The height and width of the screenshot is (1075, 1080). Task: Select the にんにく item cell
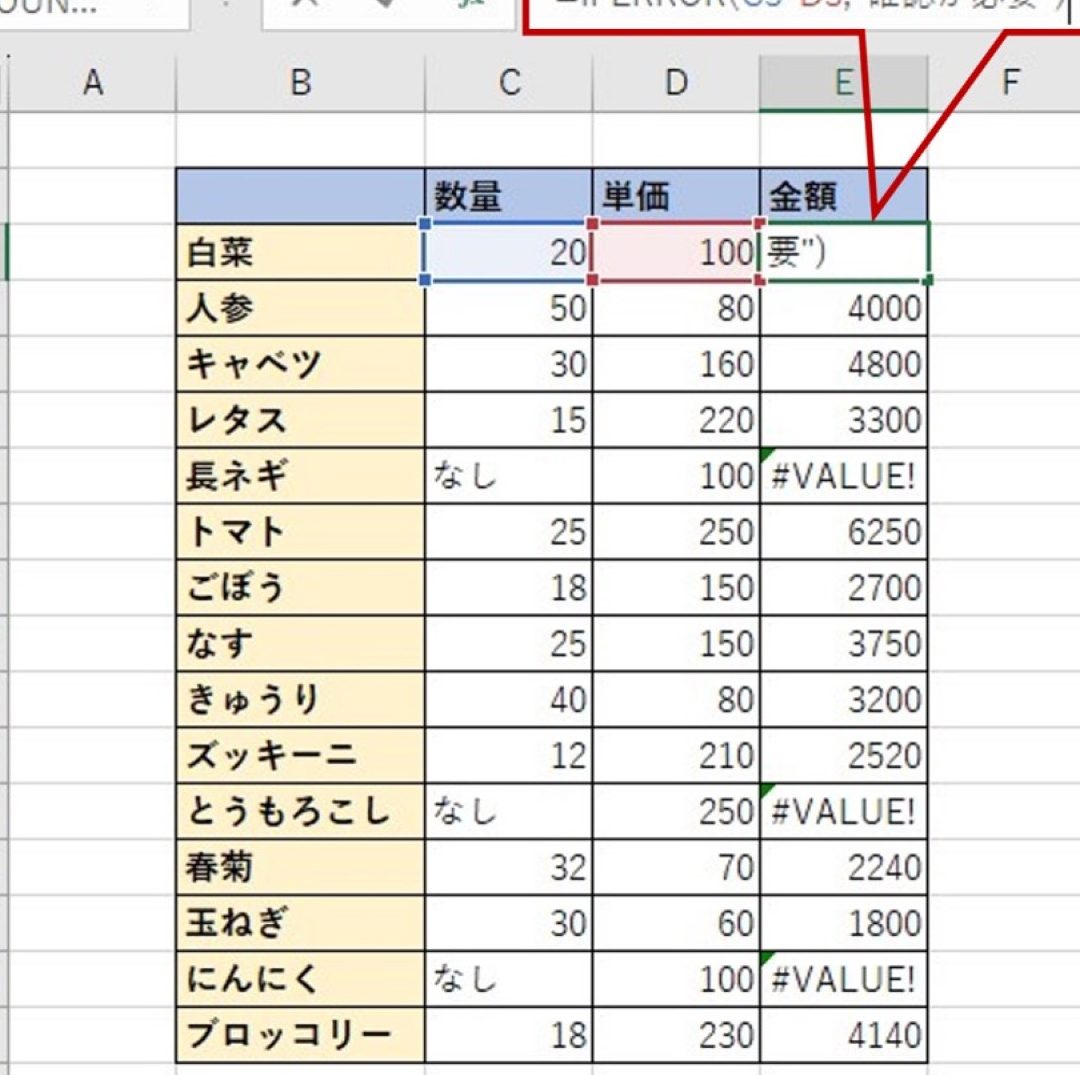(300, 979)
